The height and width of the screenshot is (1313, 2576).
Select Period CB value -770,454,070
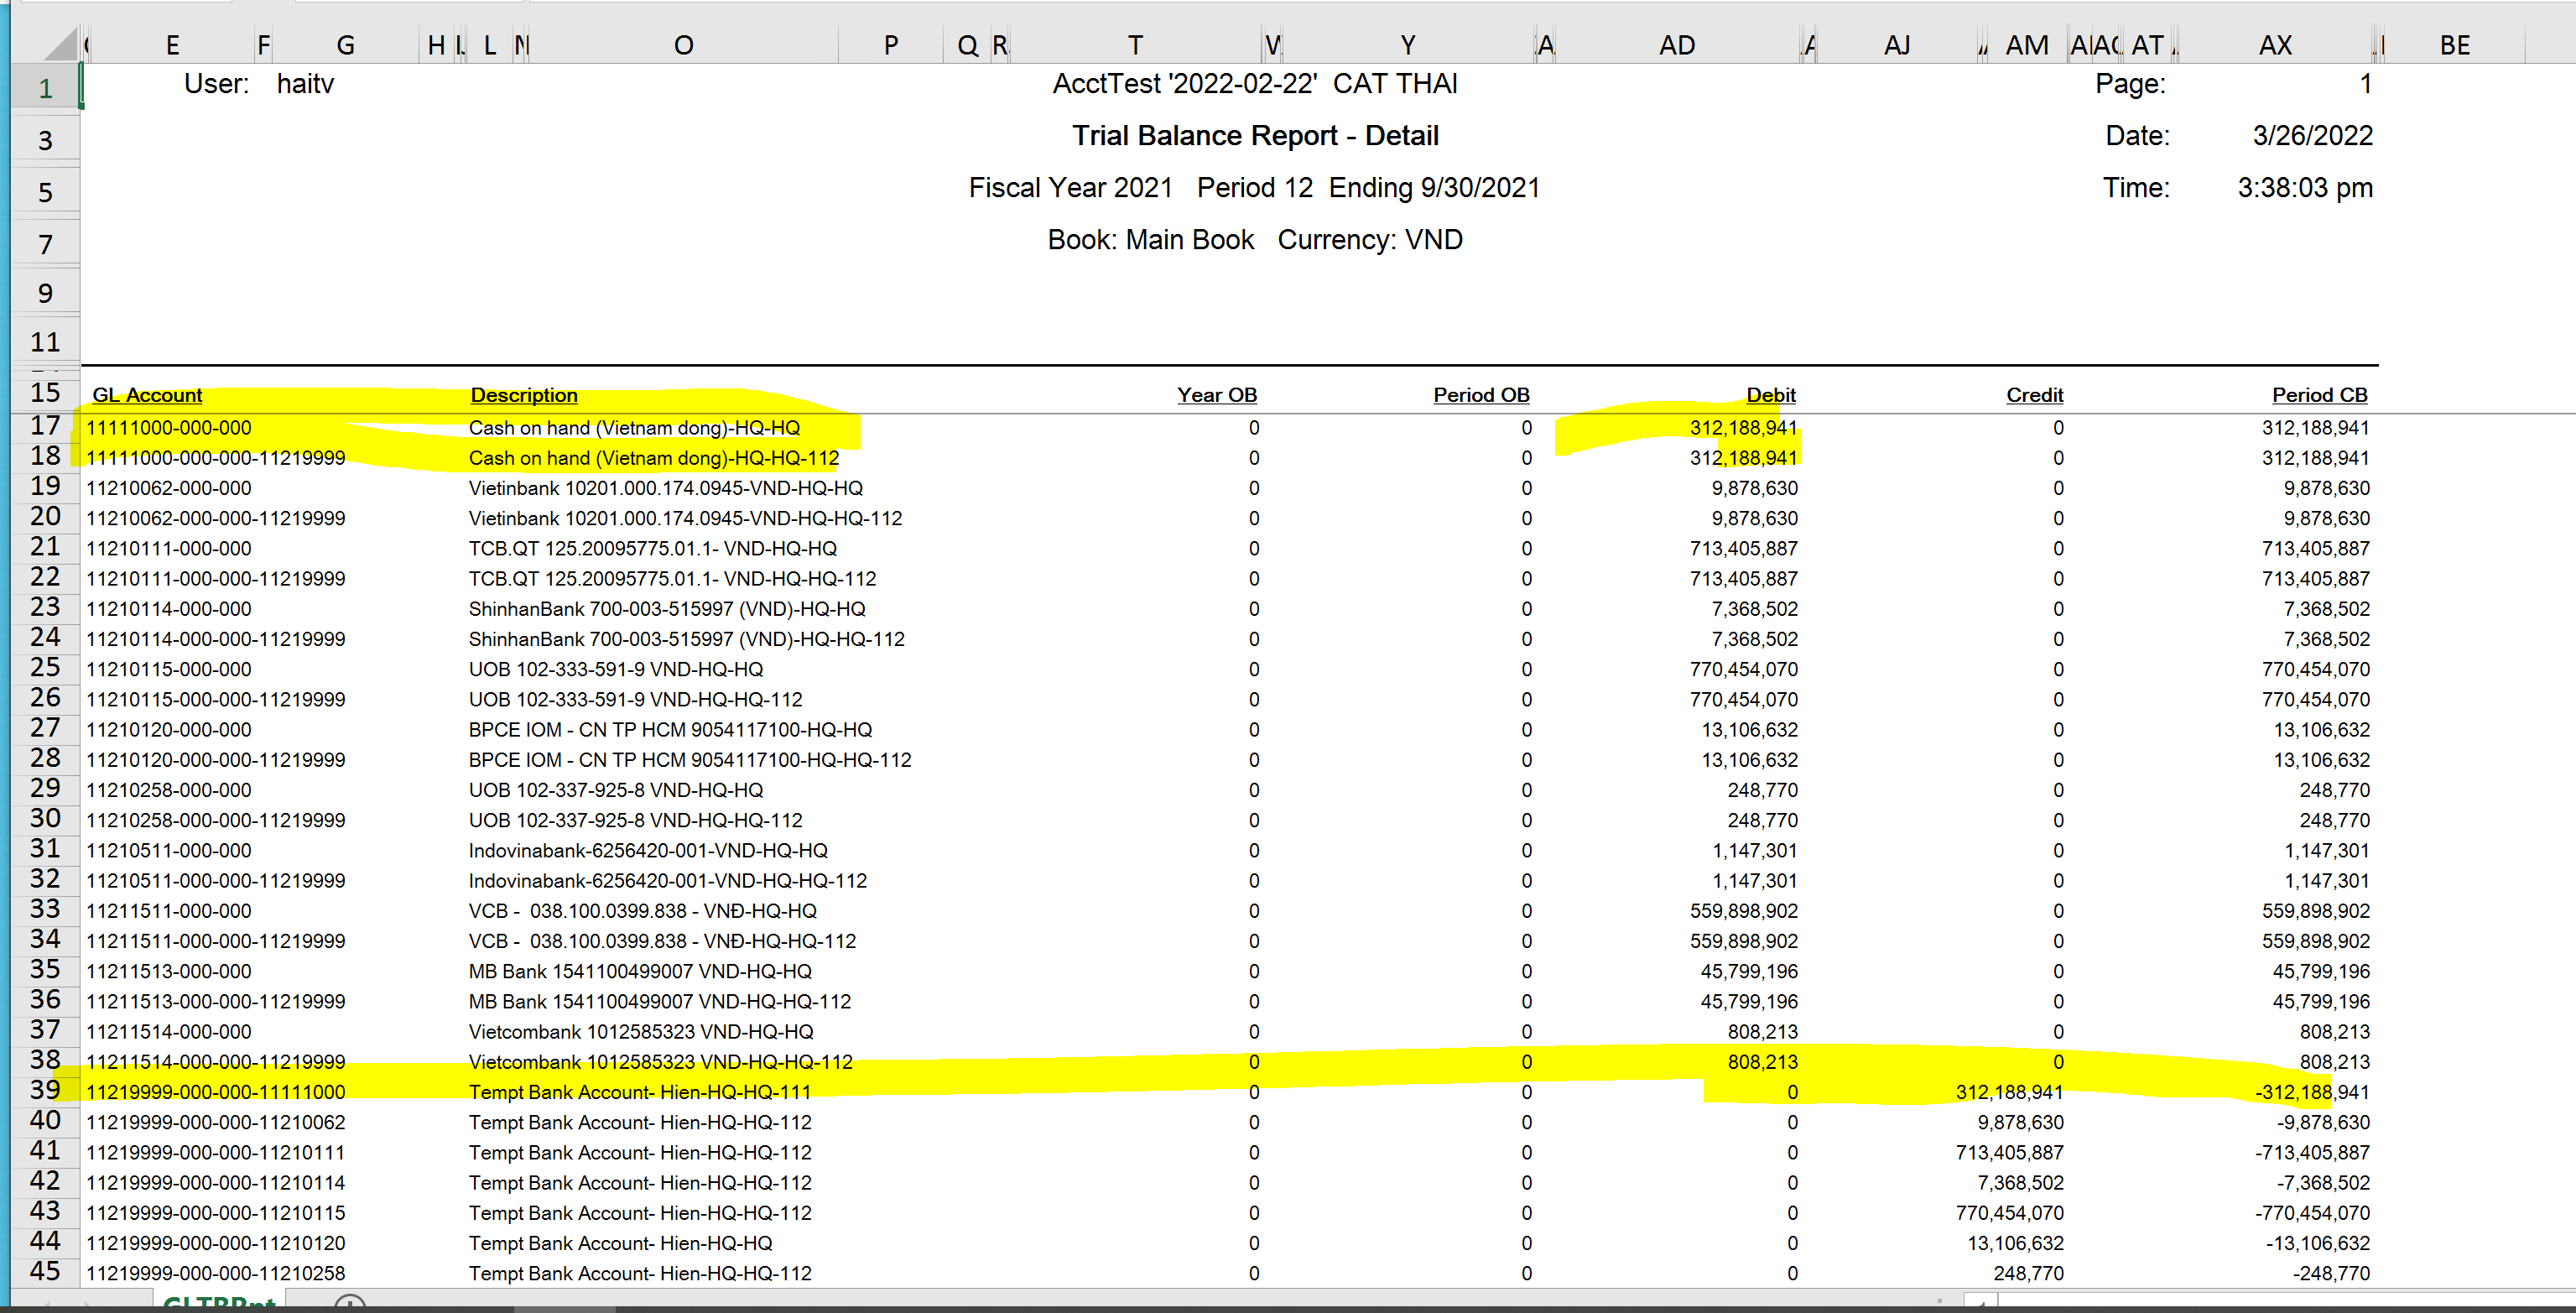(x=2312, y=1213)
